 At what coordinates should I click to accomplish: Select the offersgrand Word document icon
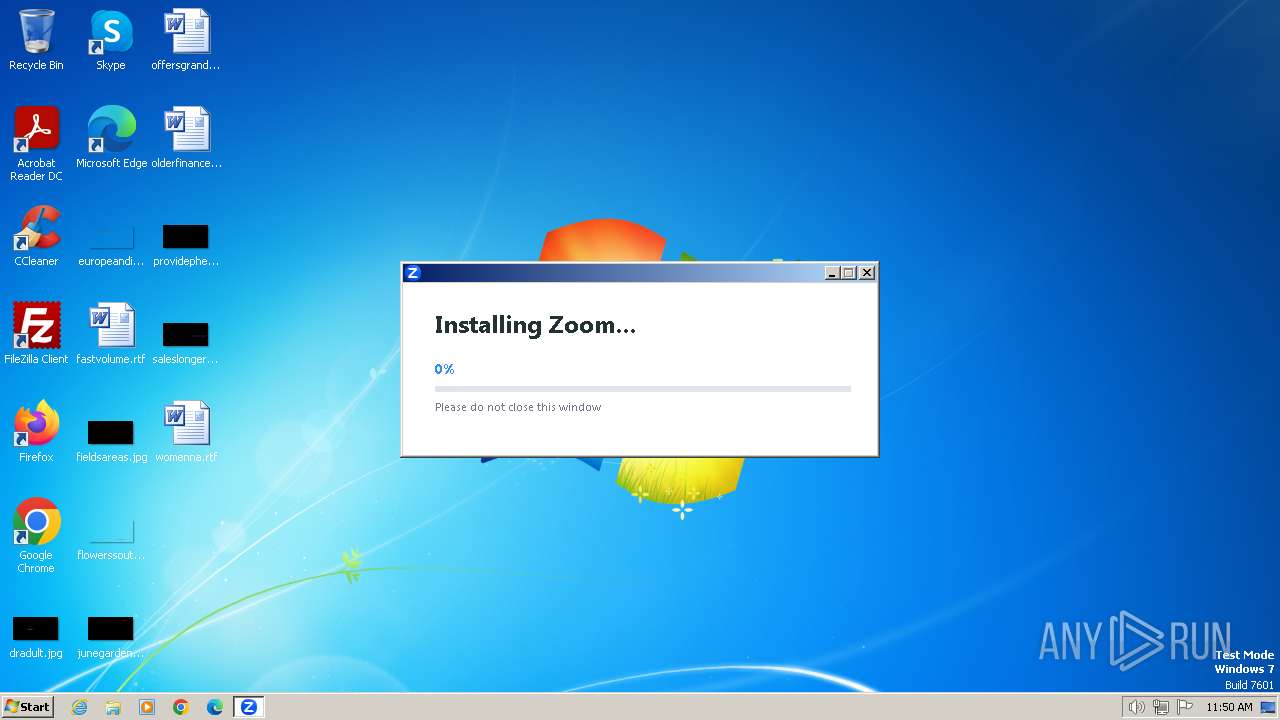tap(186, 40)
